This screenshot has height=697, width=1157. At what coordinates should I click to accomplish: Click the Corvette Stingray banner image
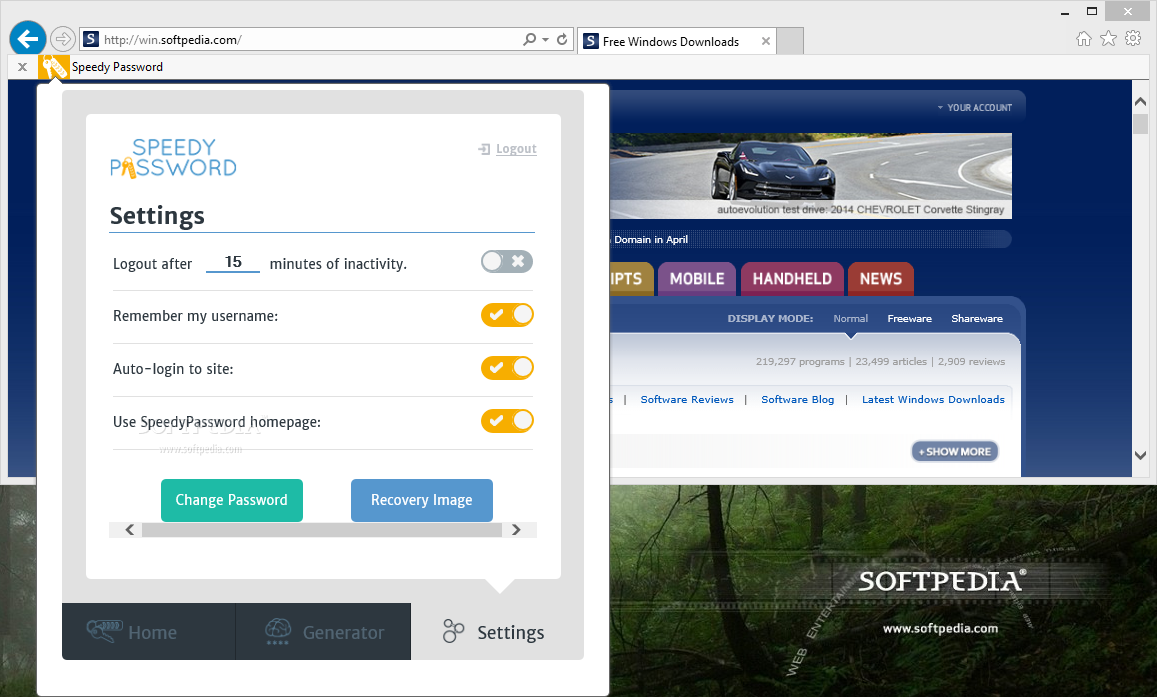pyautogui.click(x=811, y=176)
